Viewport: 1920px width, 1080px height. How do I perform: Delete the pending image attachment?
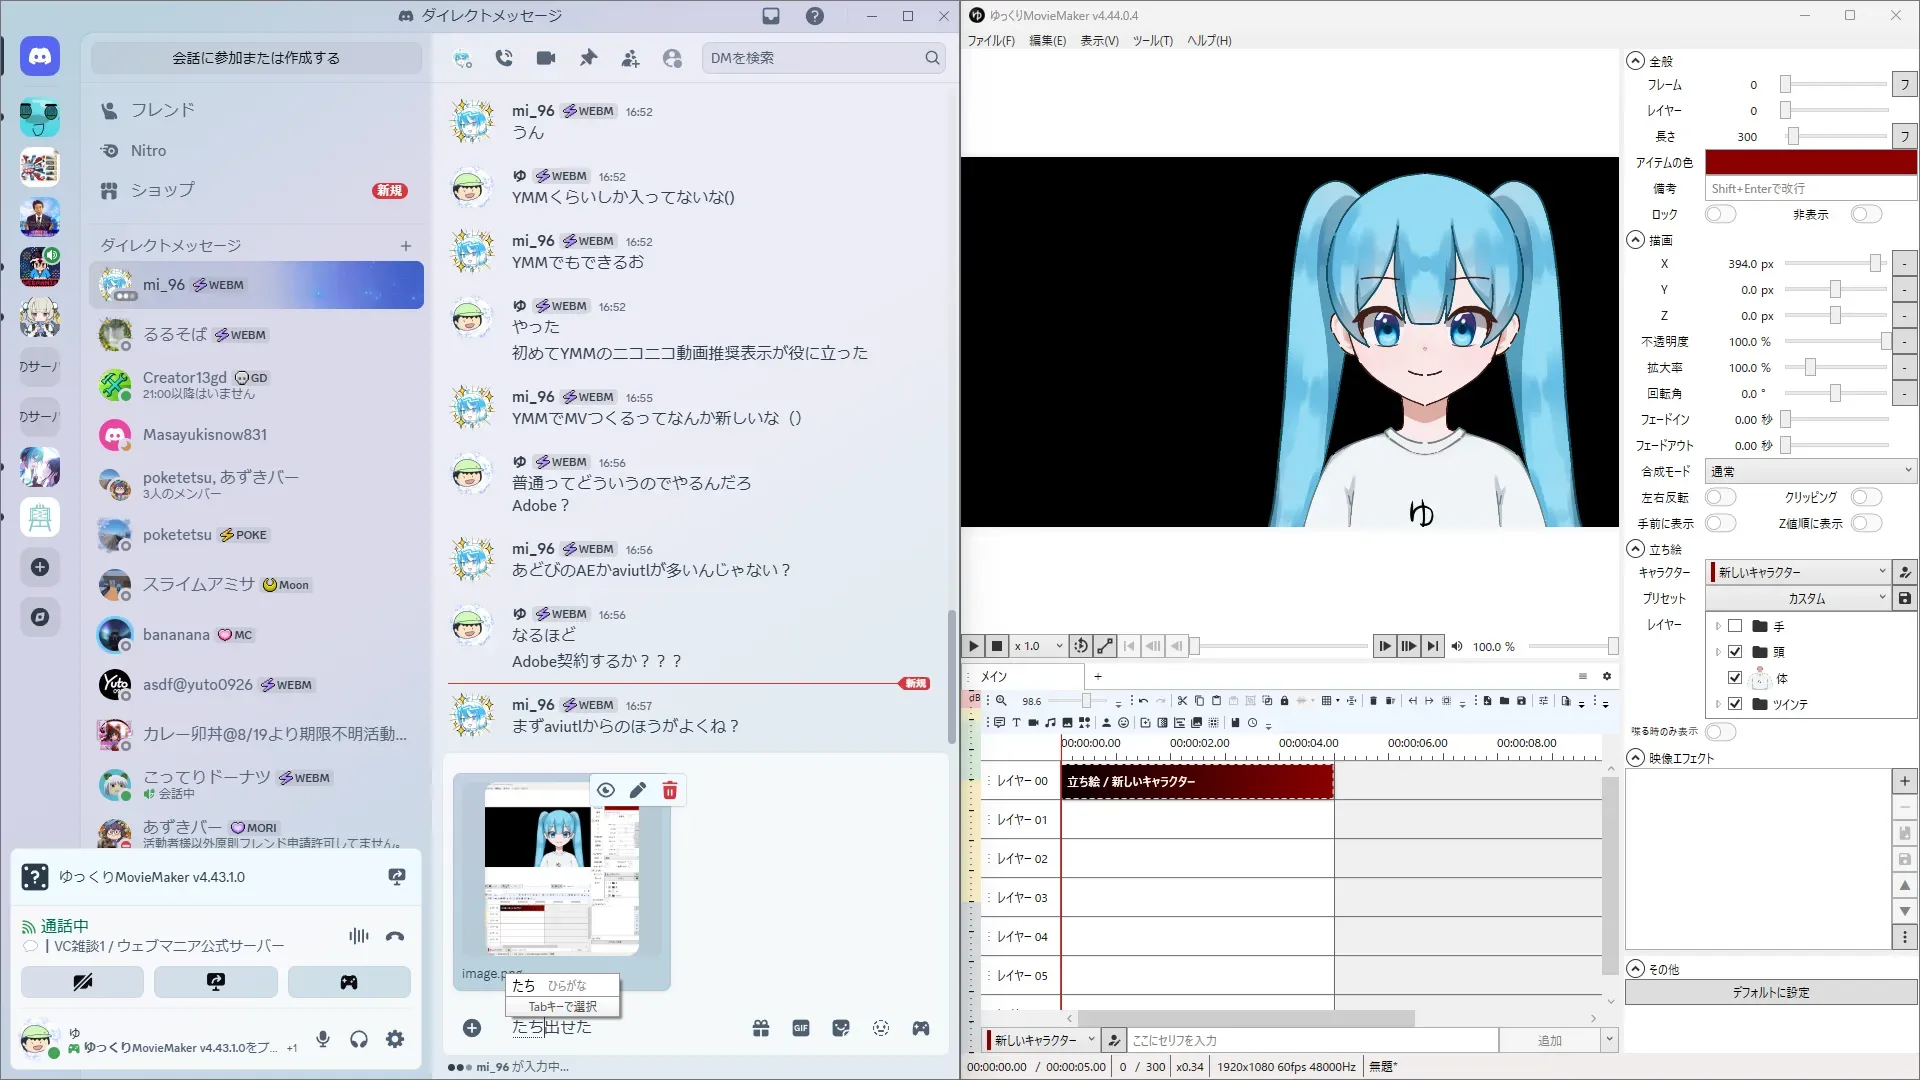coord(670,791)
